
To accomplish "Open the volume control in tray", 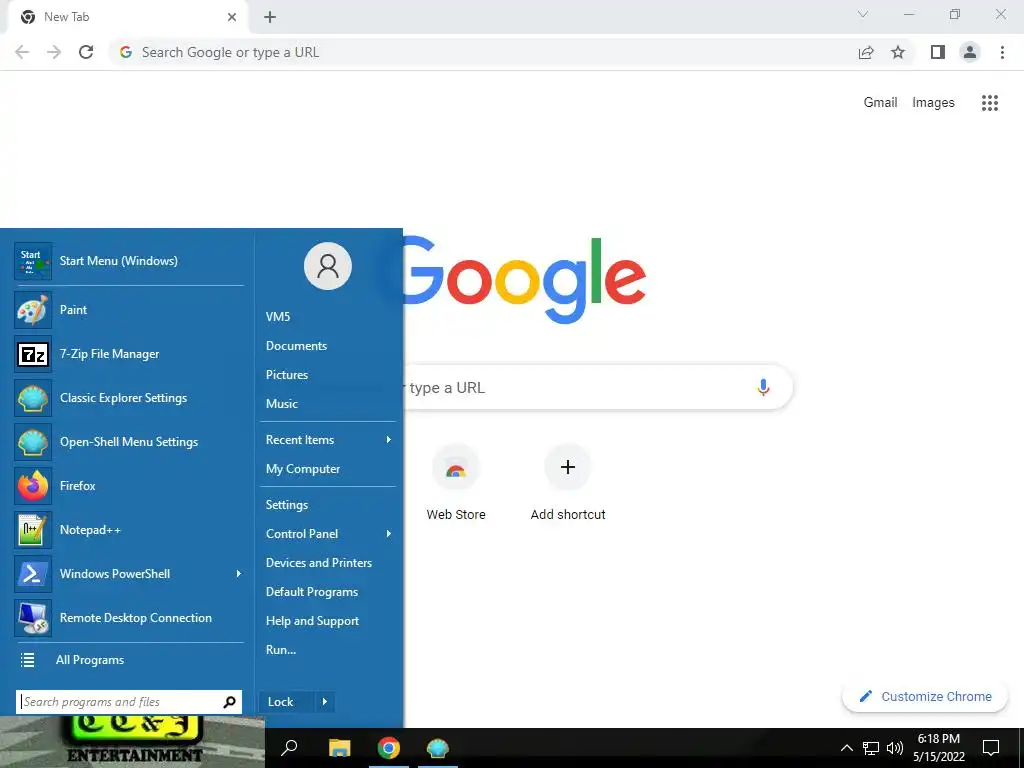I will 895,748.
